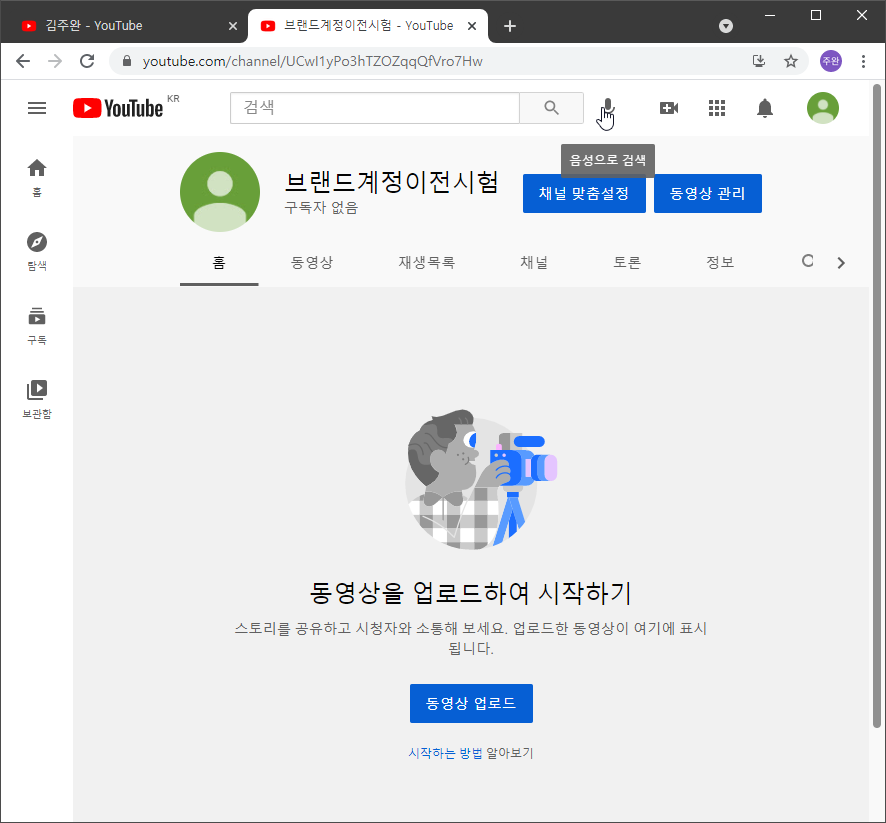Select the 토론 channel tab

coord(627,262)
